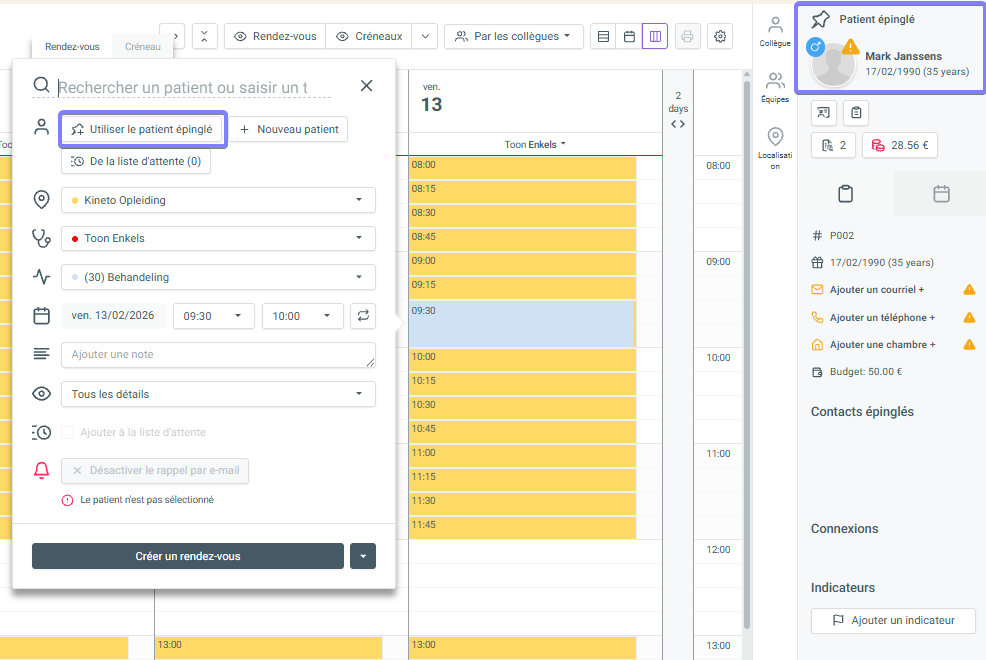Close the patient search popup
Viewport: 986px width, 660px height.
pyautogui.click(x=366, y=86)
